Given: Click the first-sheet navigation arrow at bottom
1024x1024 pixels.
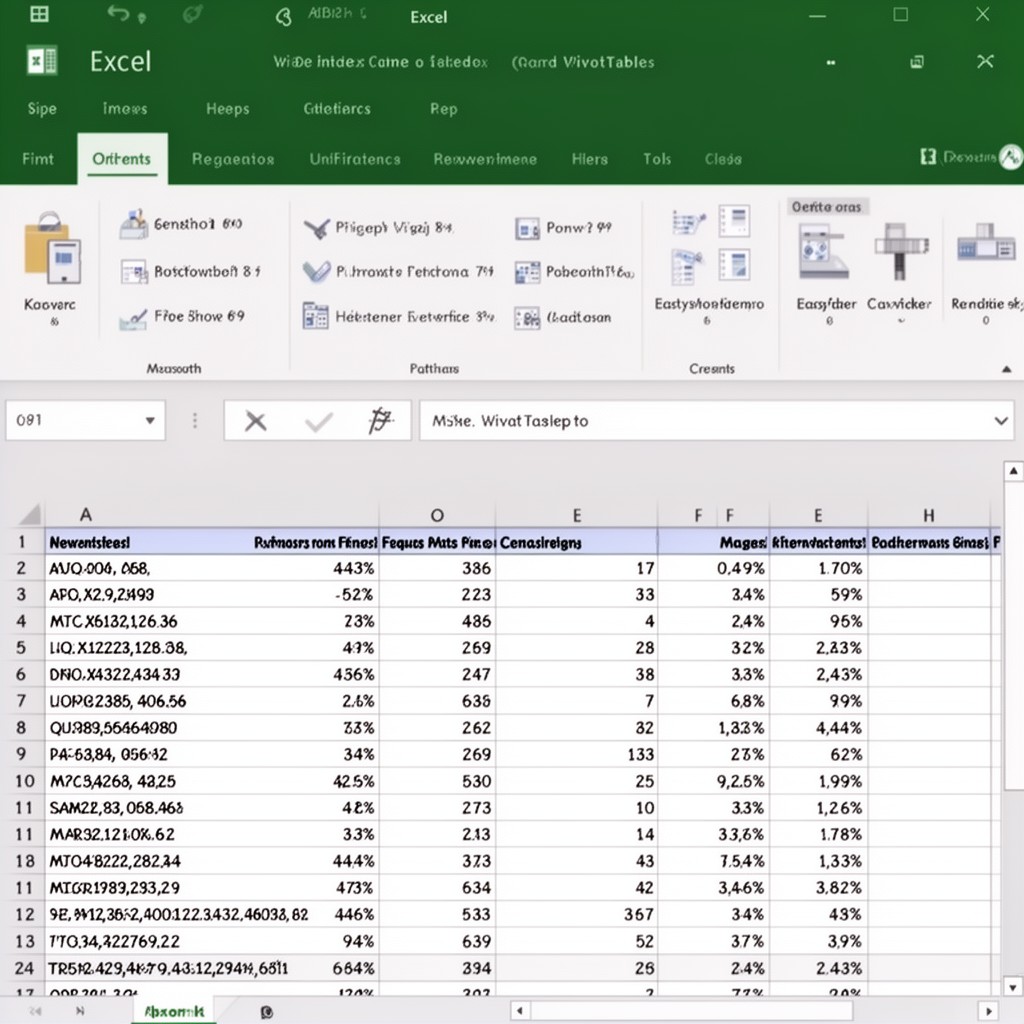Looking at the screenshot, I should [x=35, y=1012].
